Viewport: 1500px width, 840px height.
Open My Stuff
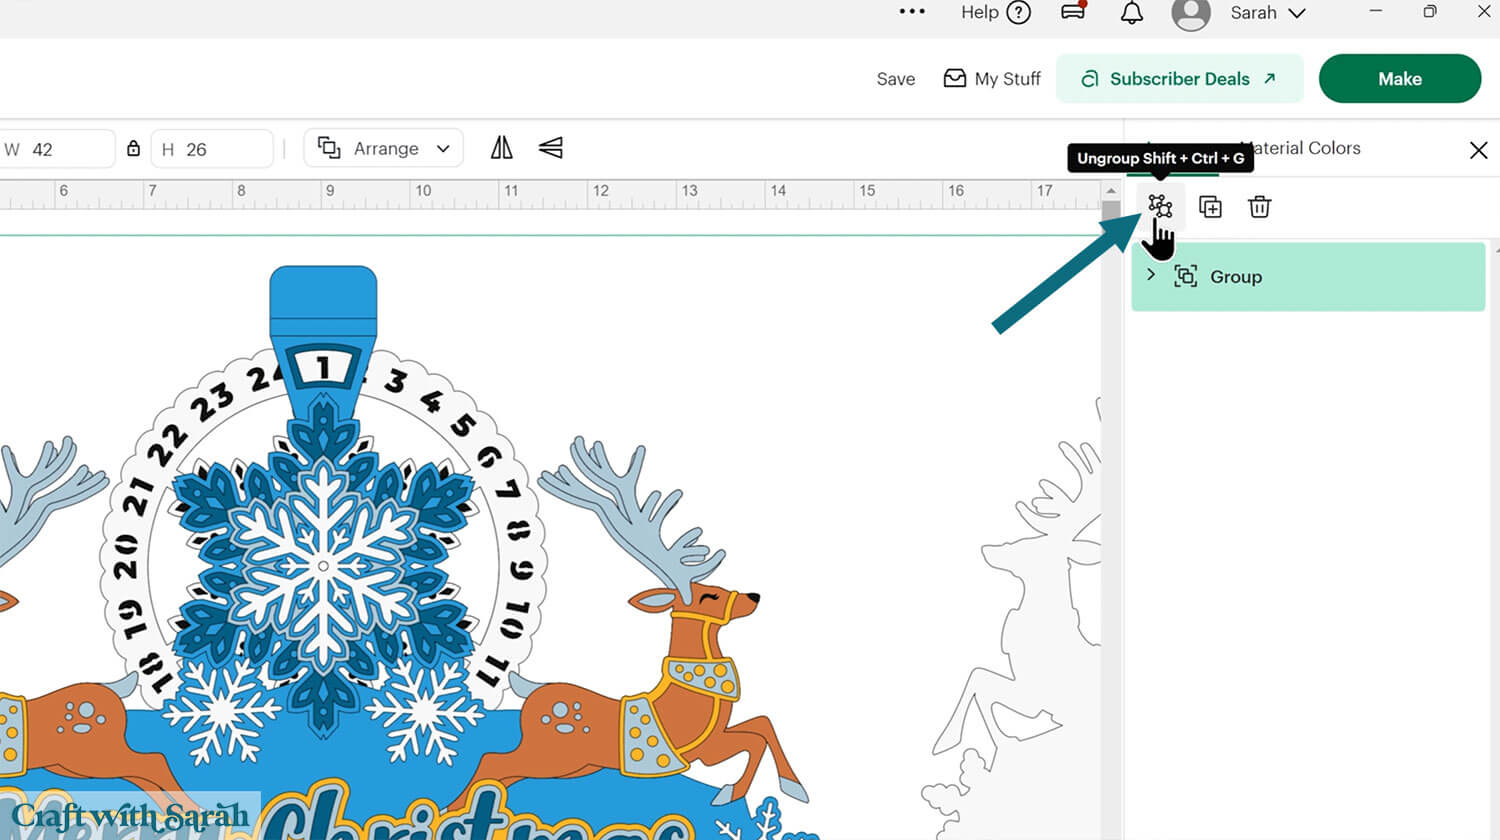coord(992,79)
